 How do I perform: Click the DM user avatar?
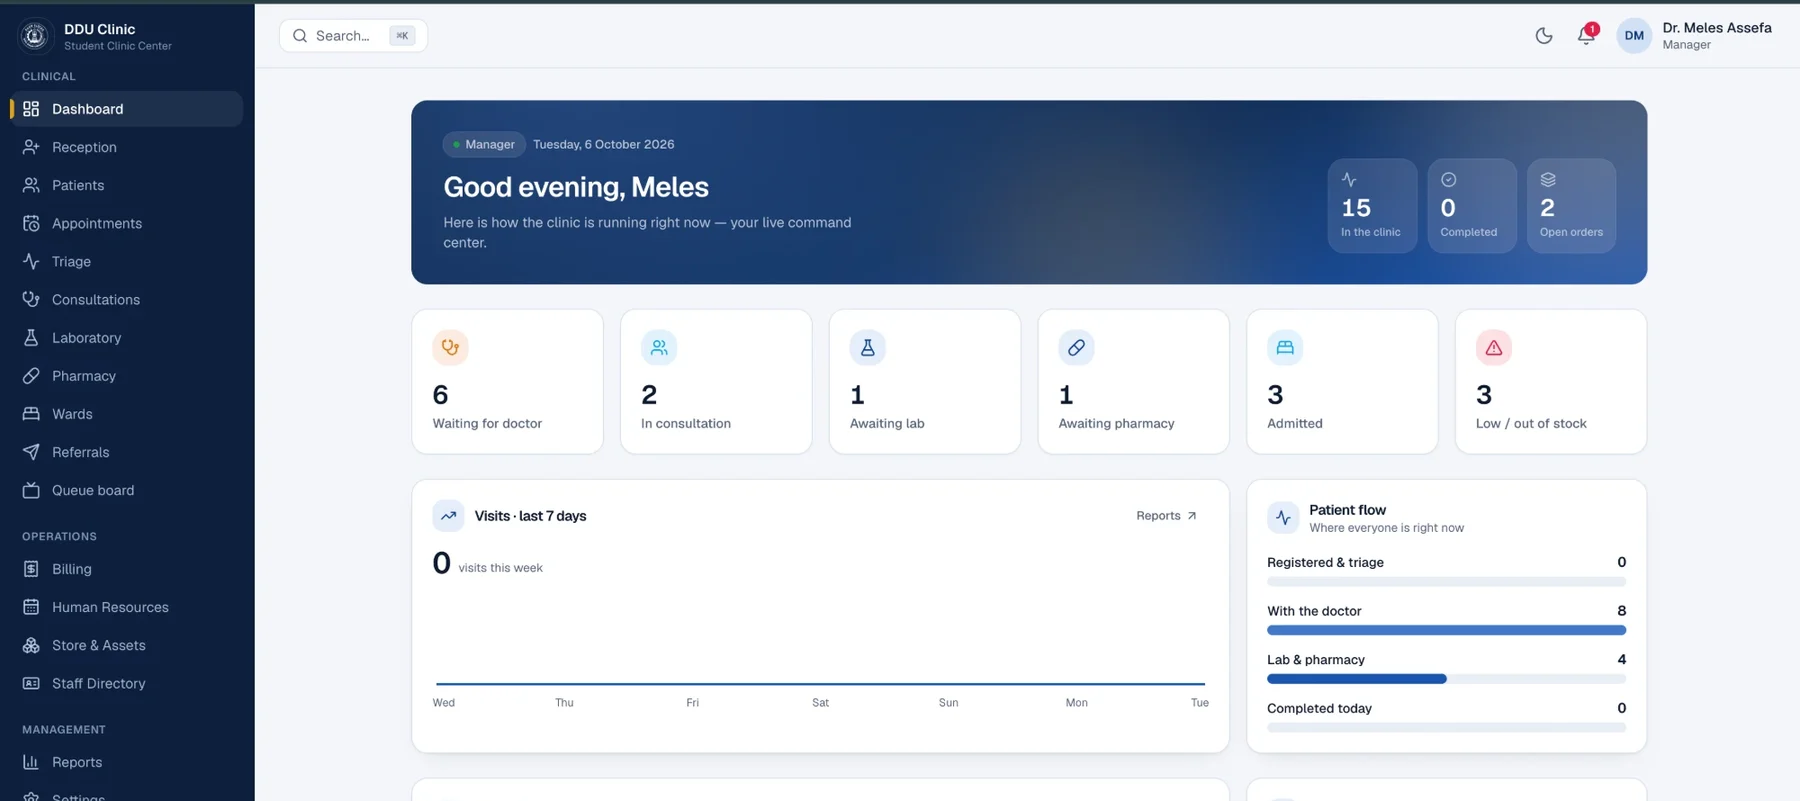pyautogui.click(x=1634, y=36)
